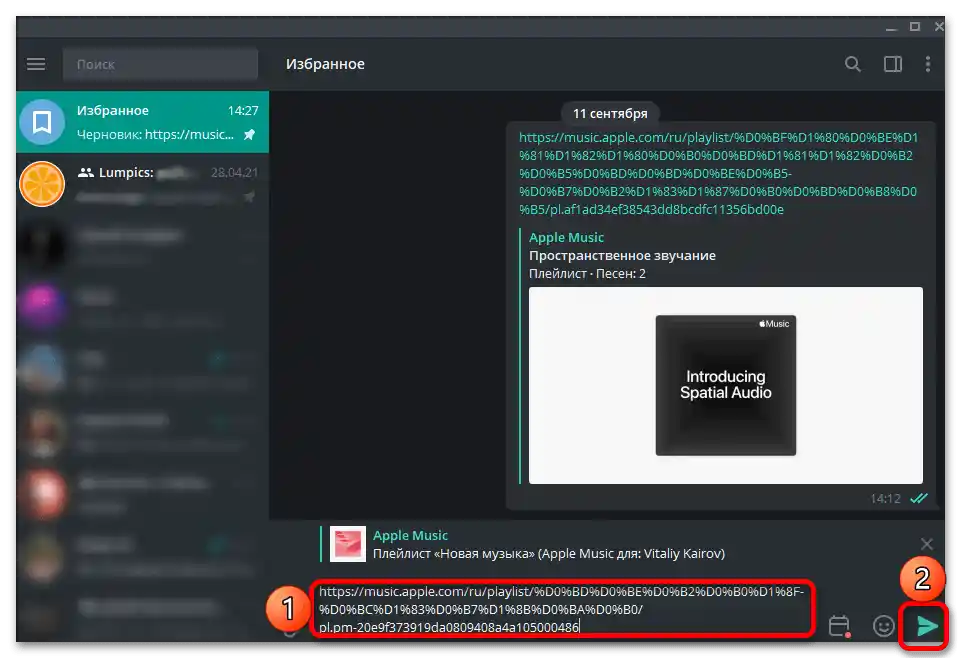
Task: Click the pin icon on Избранное chat
Action: (x=249, y=134)
